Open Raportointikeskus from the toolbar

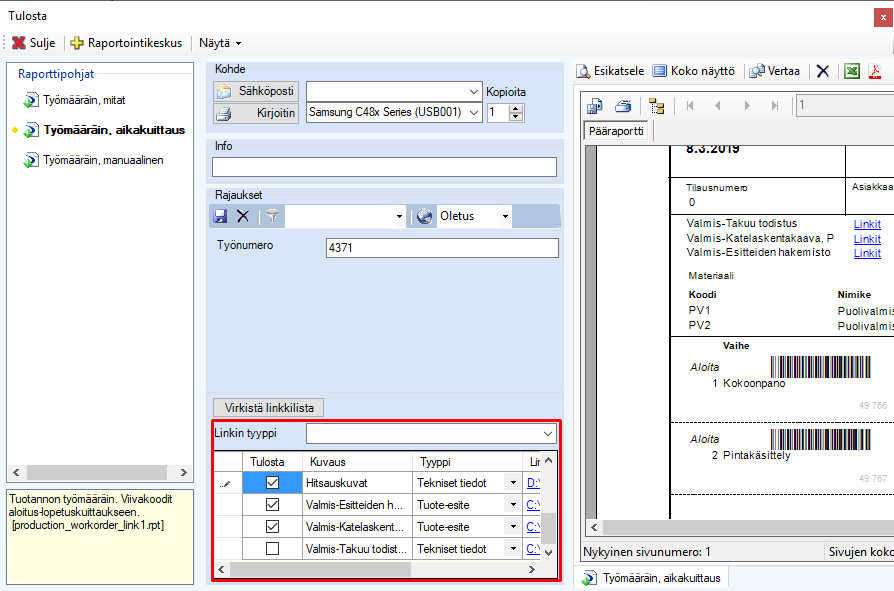pyautogui.click(x=126, y=43)
